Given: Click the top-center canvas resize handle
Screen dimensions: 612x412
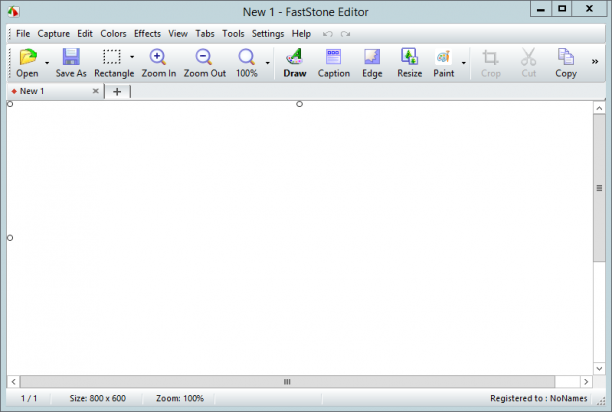Looking at the screenshot, I should 299,104.
